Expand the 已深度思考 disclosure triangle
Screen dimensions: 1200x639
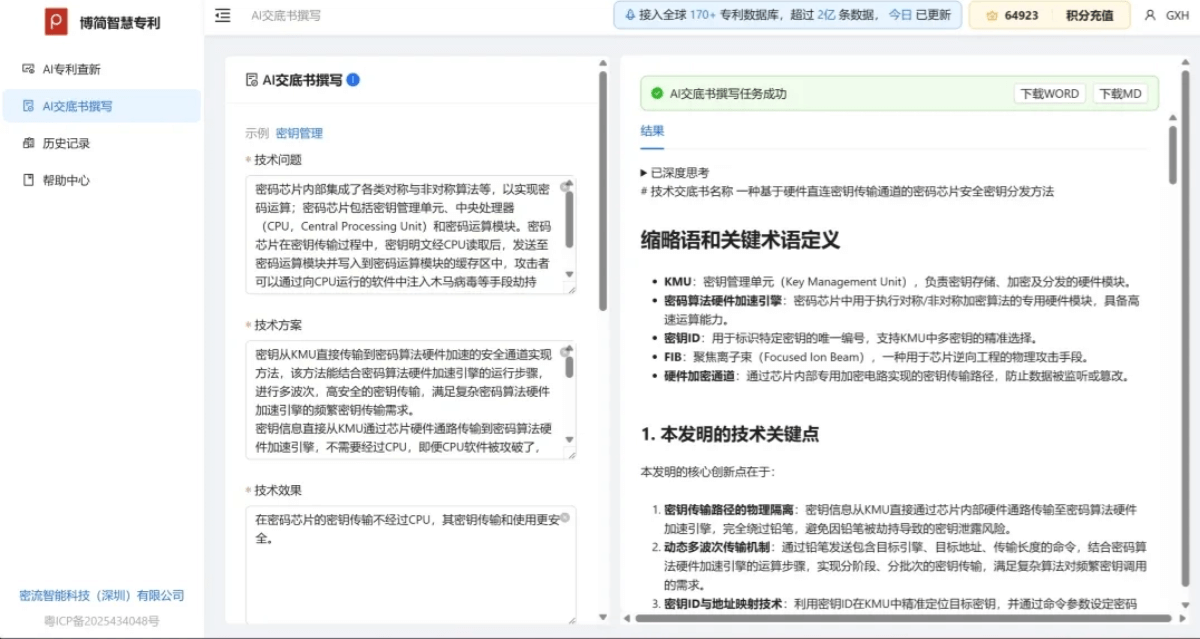(644, 173)
